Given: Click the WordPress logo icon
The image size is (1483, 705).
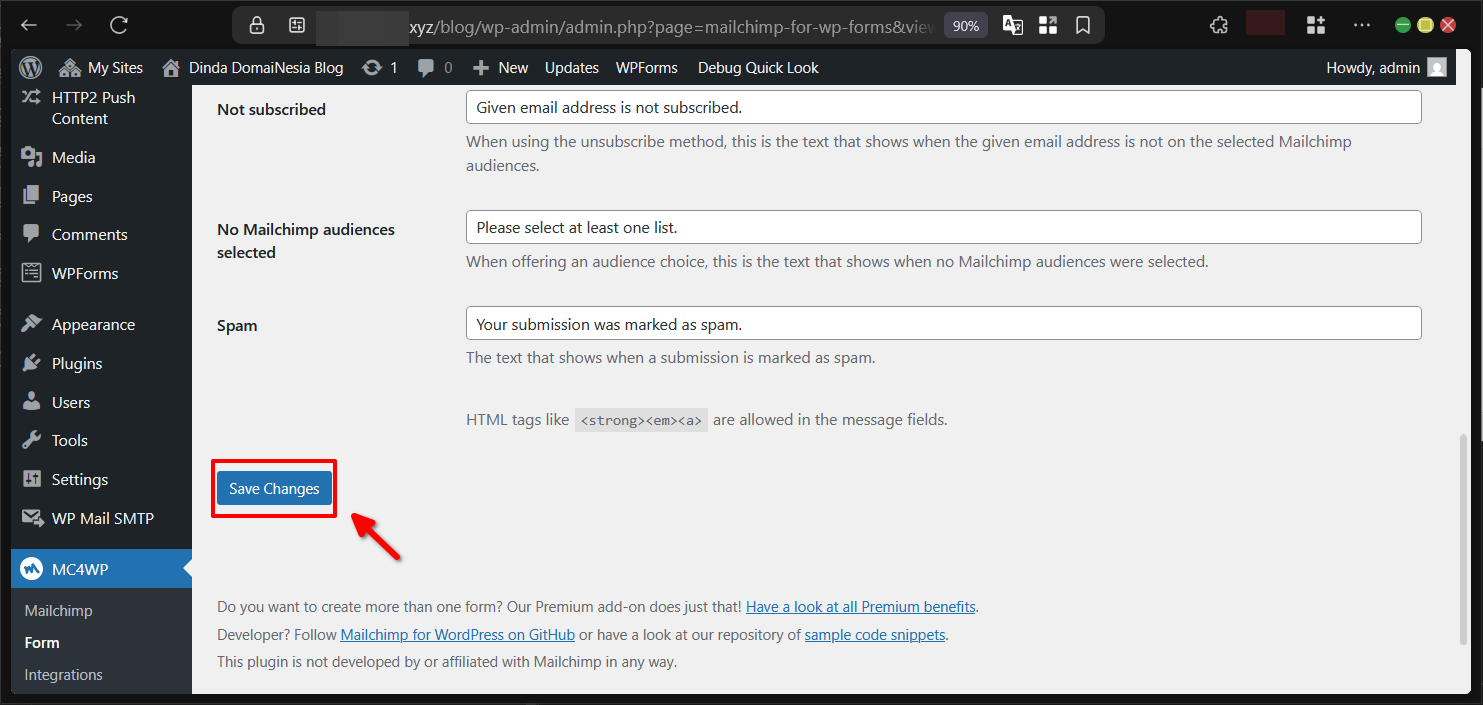Looking at the screenshot, I should coord(30,67).
